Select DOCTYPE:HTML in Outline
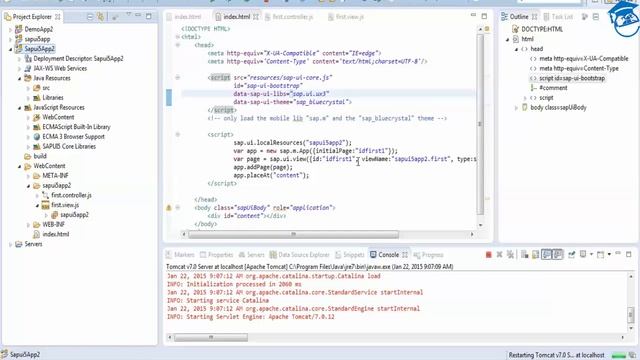The width and height of the screenshot is (640, 360). pos(542,29)
